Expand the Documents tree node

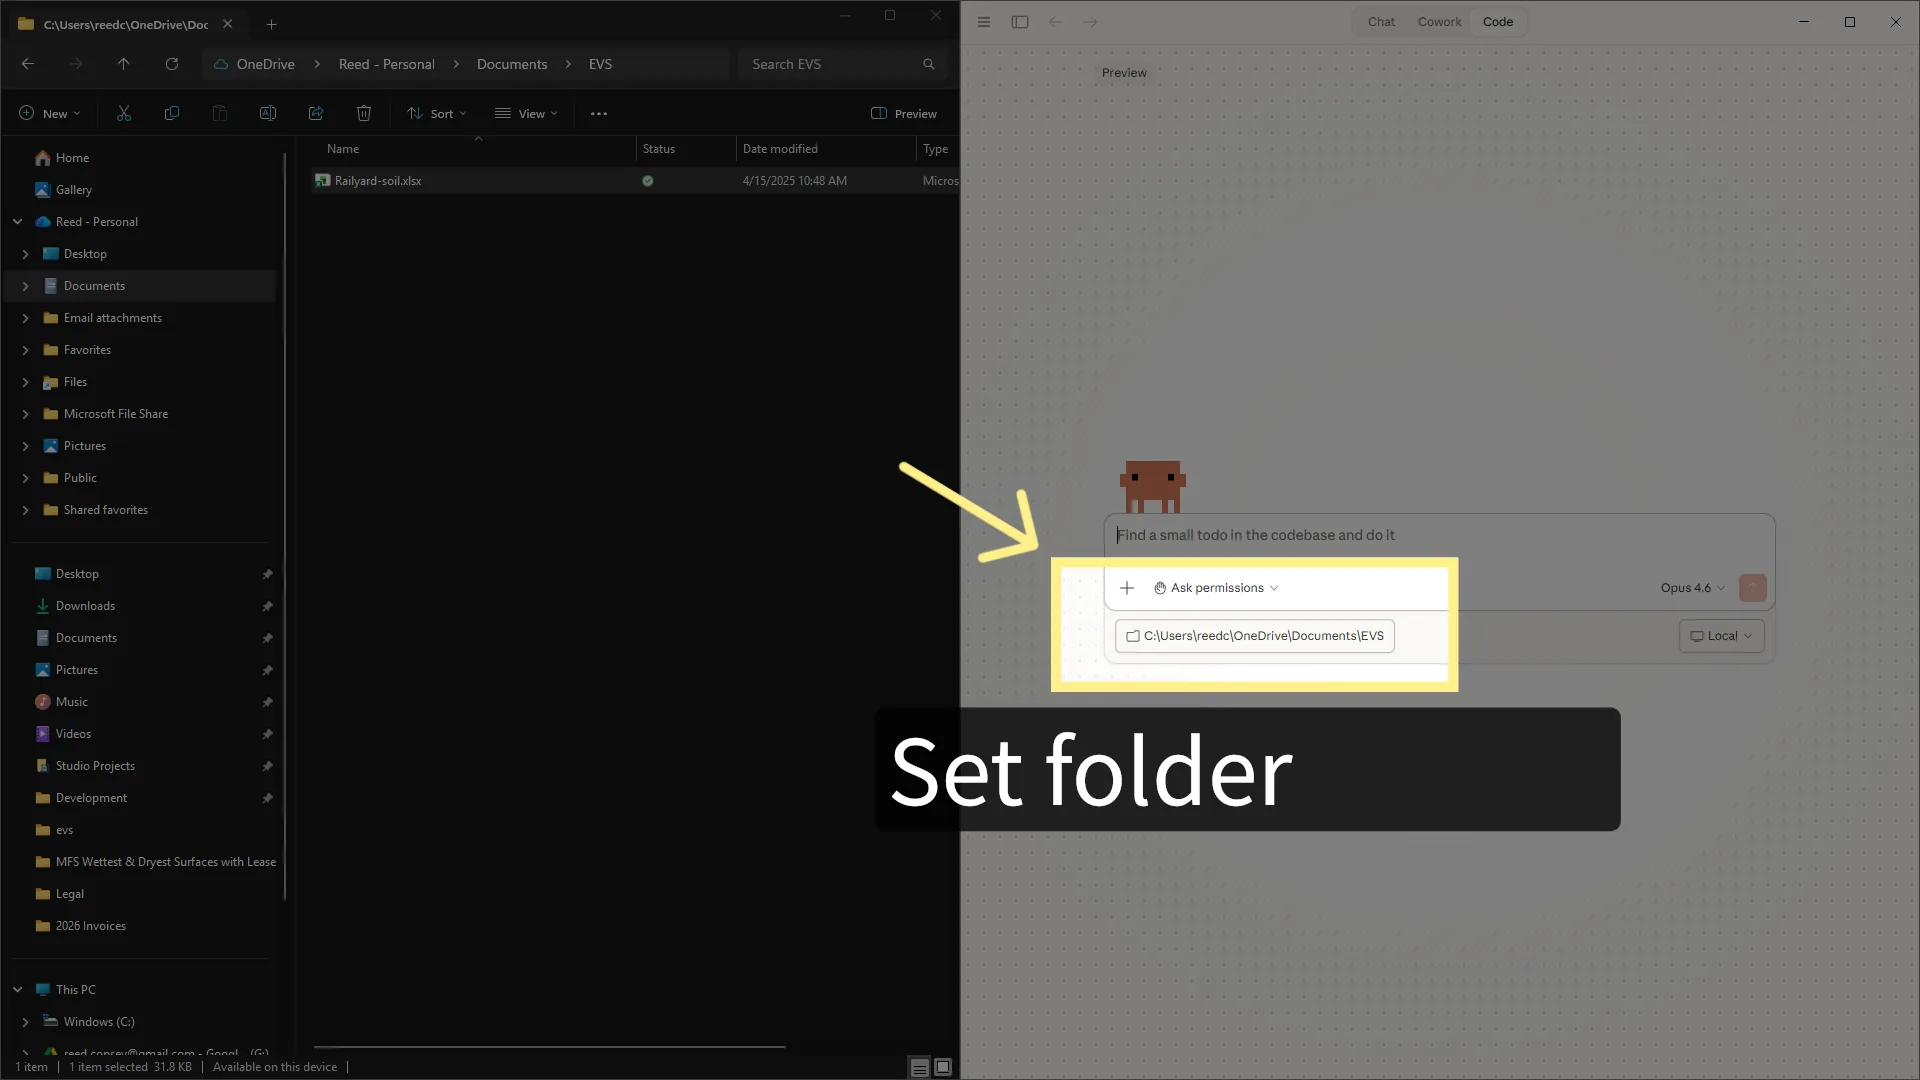coord(26,286)
